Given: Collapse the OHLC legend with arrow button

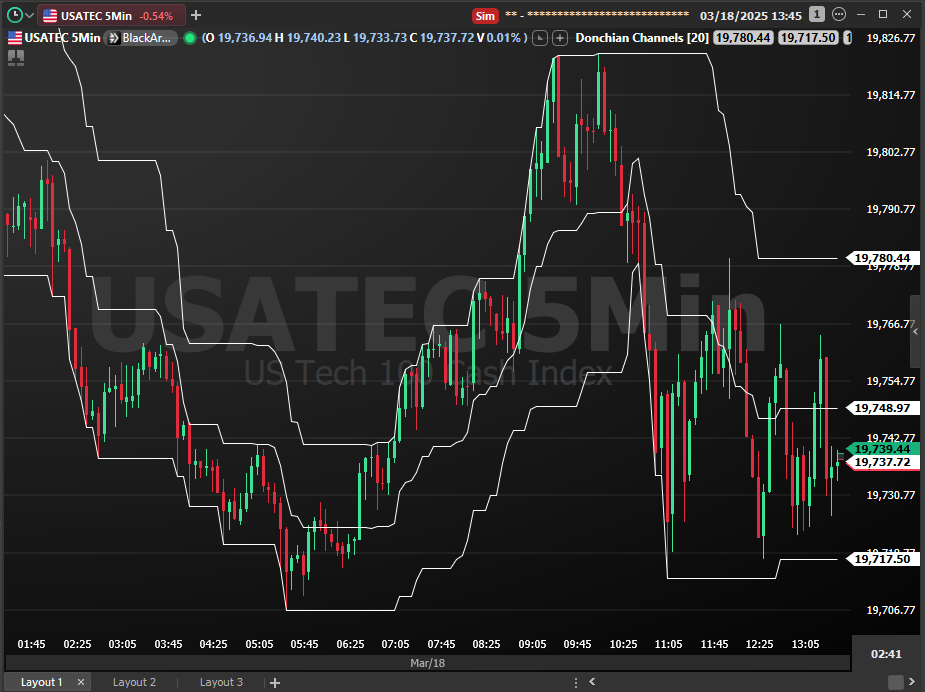Looking at the screenshot, I should (541, 38).
